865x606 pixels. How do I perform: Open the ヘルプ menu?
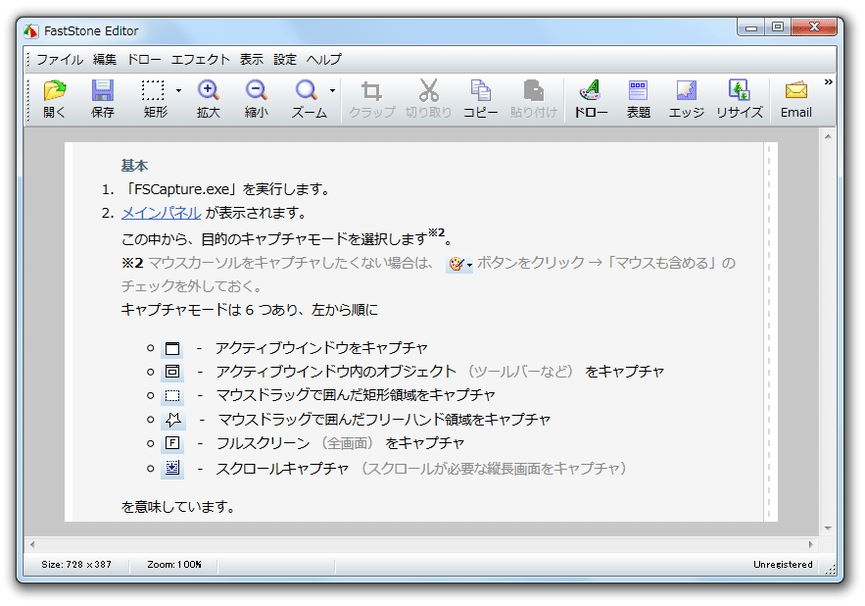coord(324,60)
